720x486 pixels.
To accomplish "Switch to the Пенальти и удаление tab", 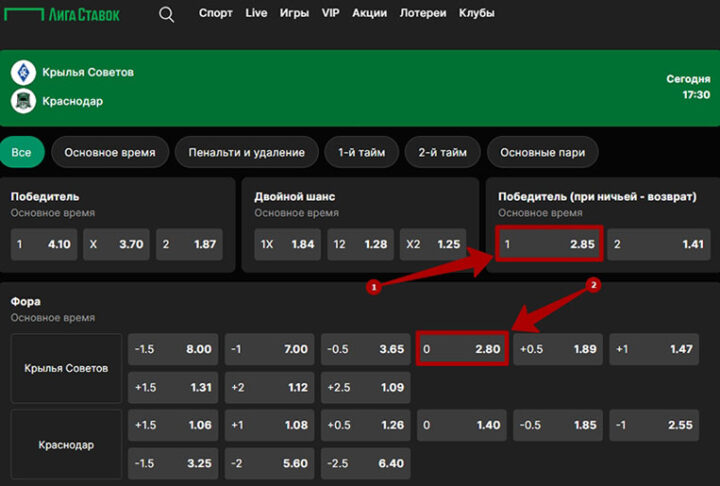I will (247, 152).
